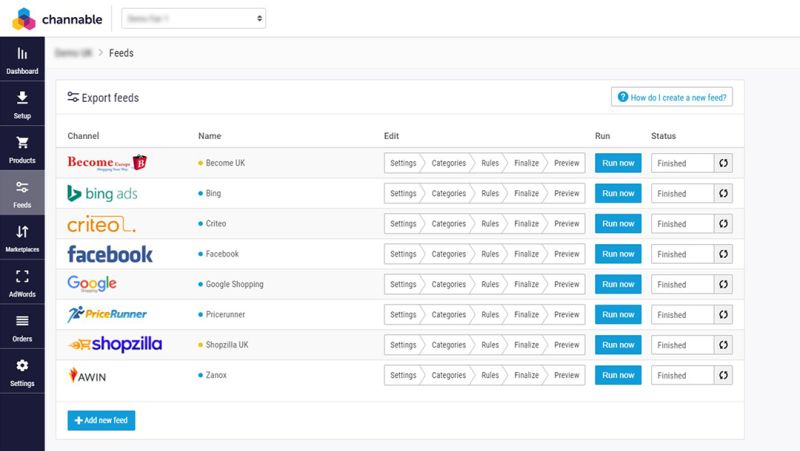The image size is (800, 451).
Task: Click the Shopzilla channel logo
Action: click(x=115, y=344)
